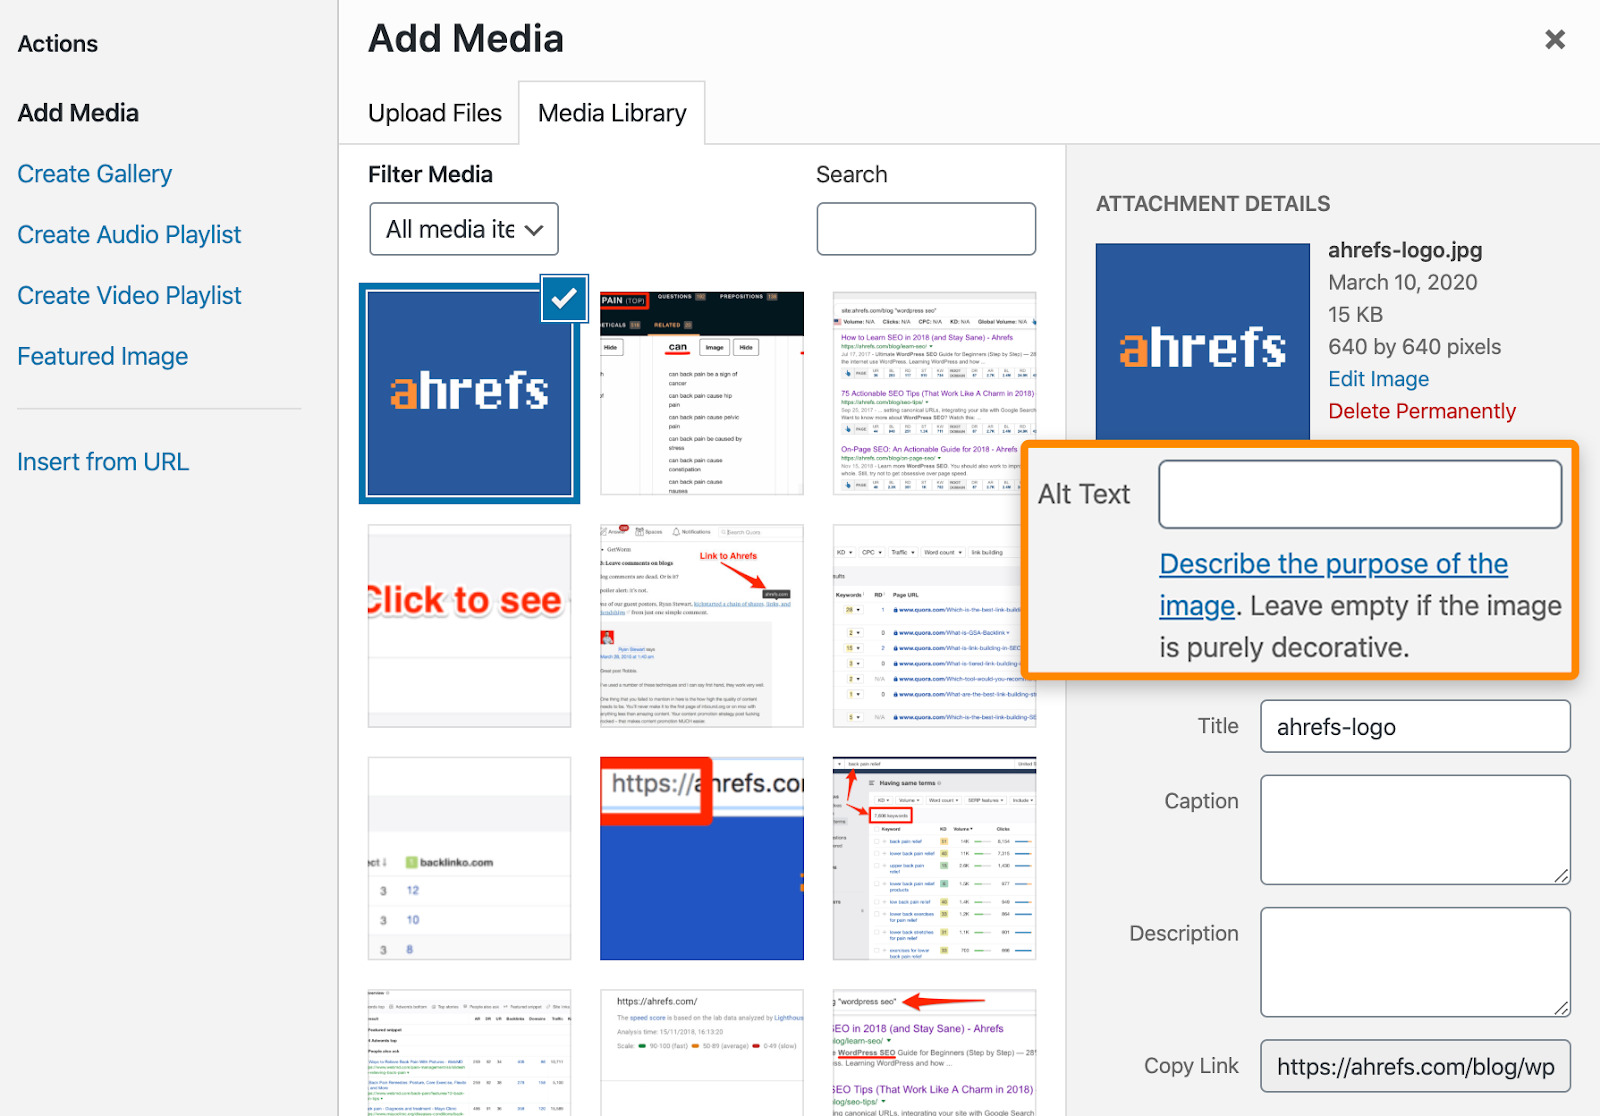Screen dimensions: 1600x1116
Task: Click the Search box in Media Library
Action: point(926,228)
